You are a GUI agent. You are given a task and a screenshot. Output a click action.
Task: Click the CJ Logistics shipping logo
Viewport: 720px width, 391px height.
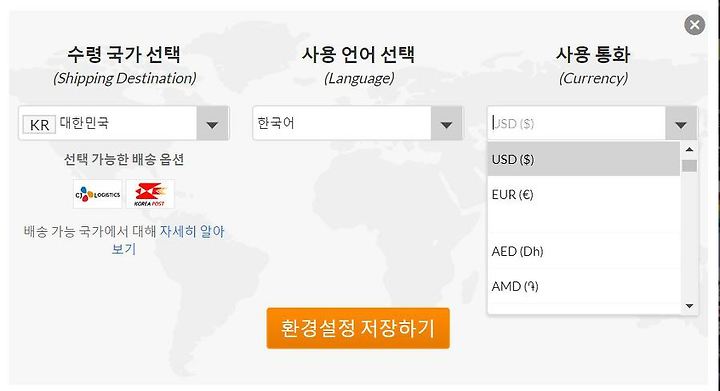97,194
